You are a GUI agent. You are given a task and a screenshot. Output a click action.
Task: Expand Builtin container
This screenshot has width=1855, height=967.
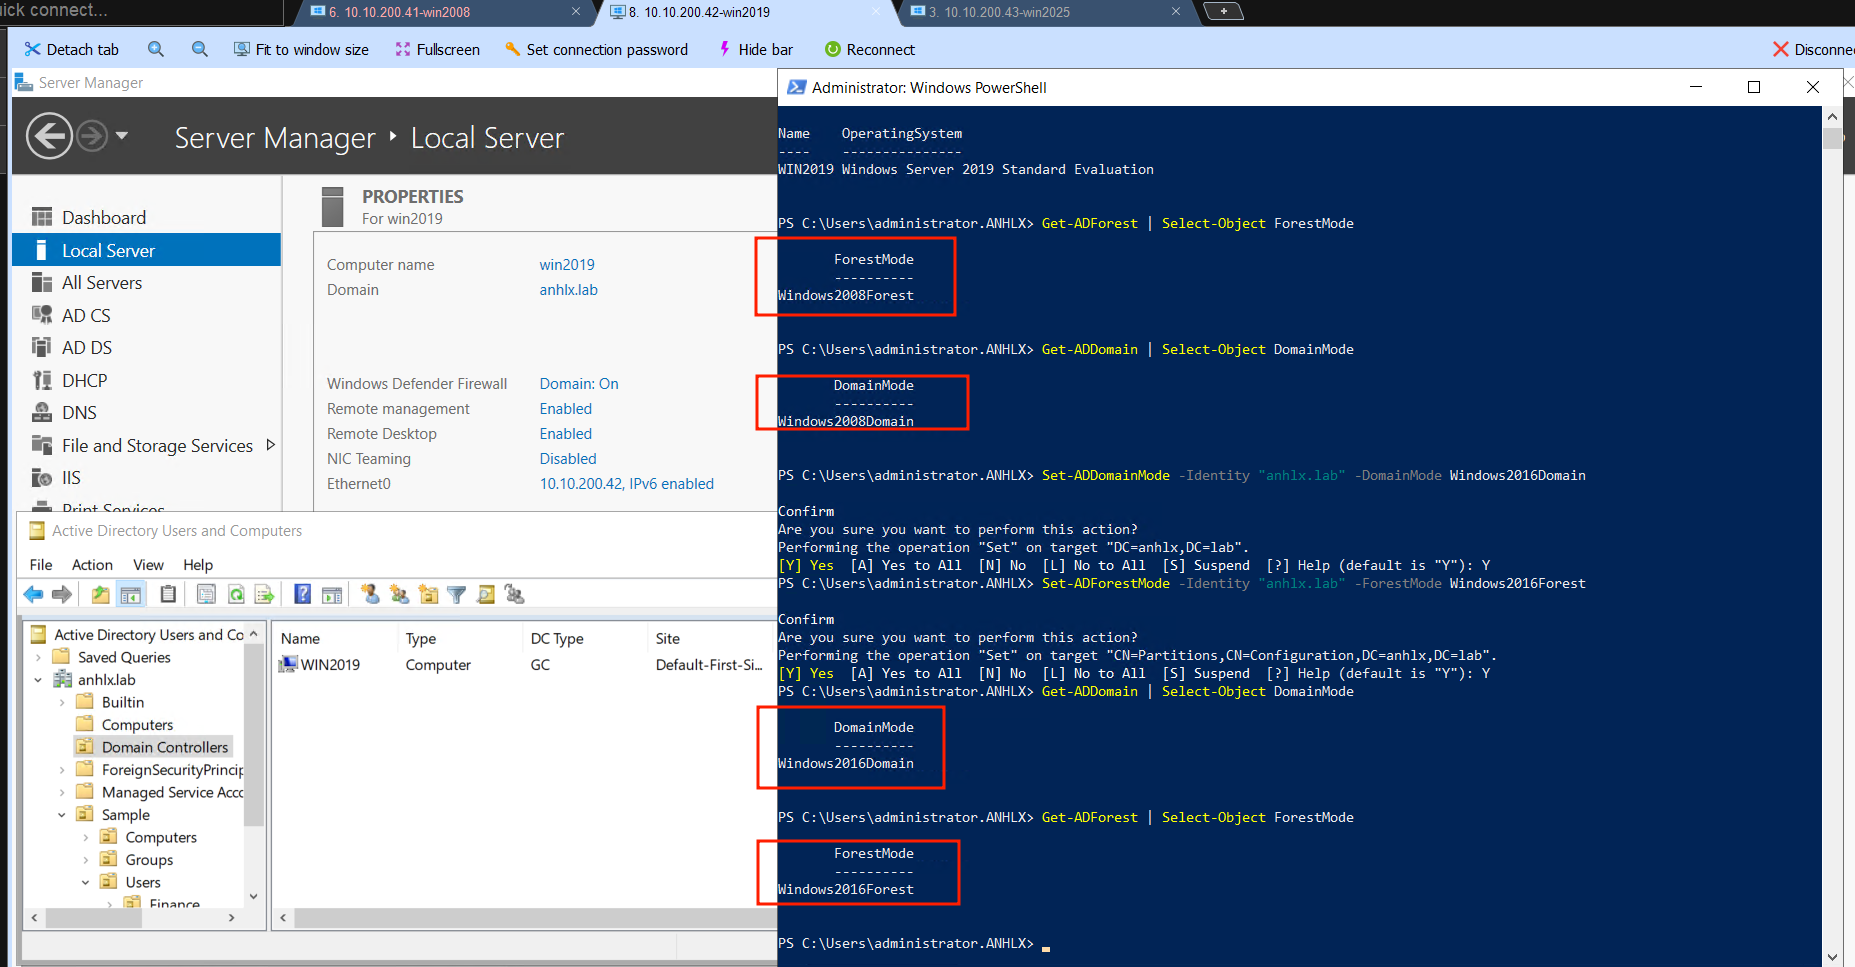62,702
